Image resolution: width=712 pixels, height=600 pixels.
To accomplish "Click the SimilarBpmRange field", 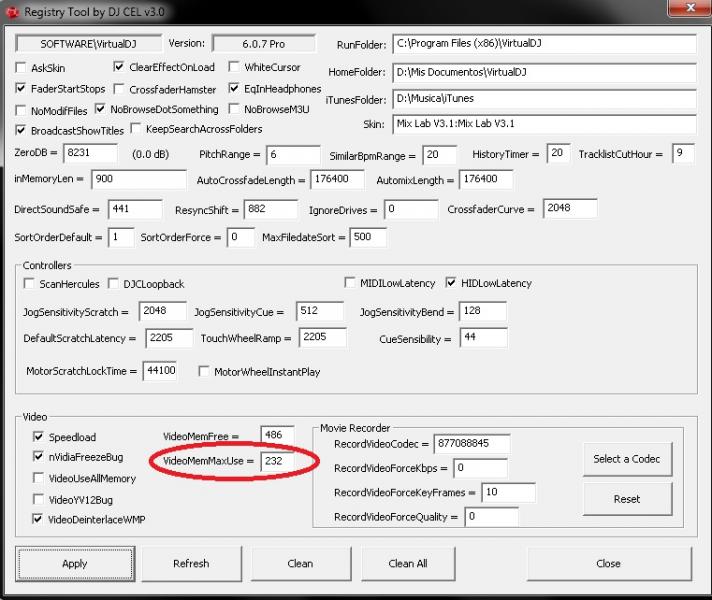I will click(x=440, y=155).
